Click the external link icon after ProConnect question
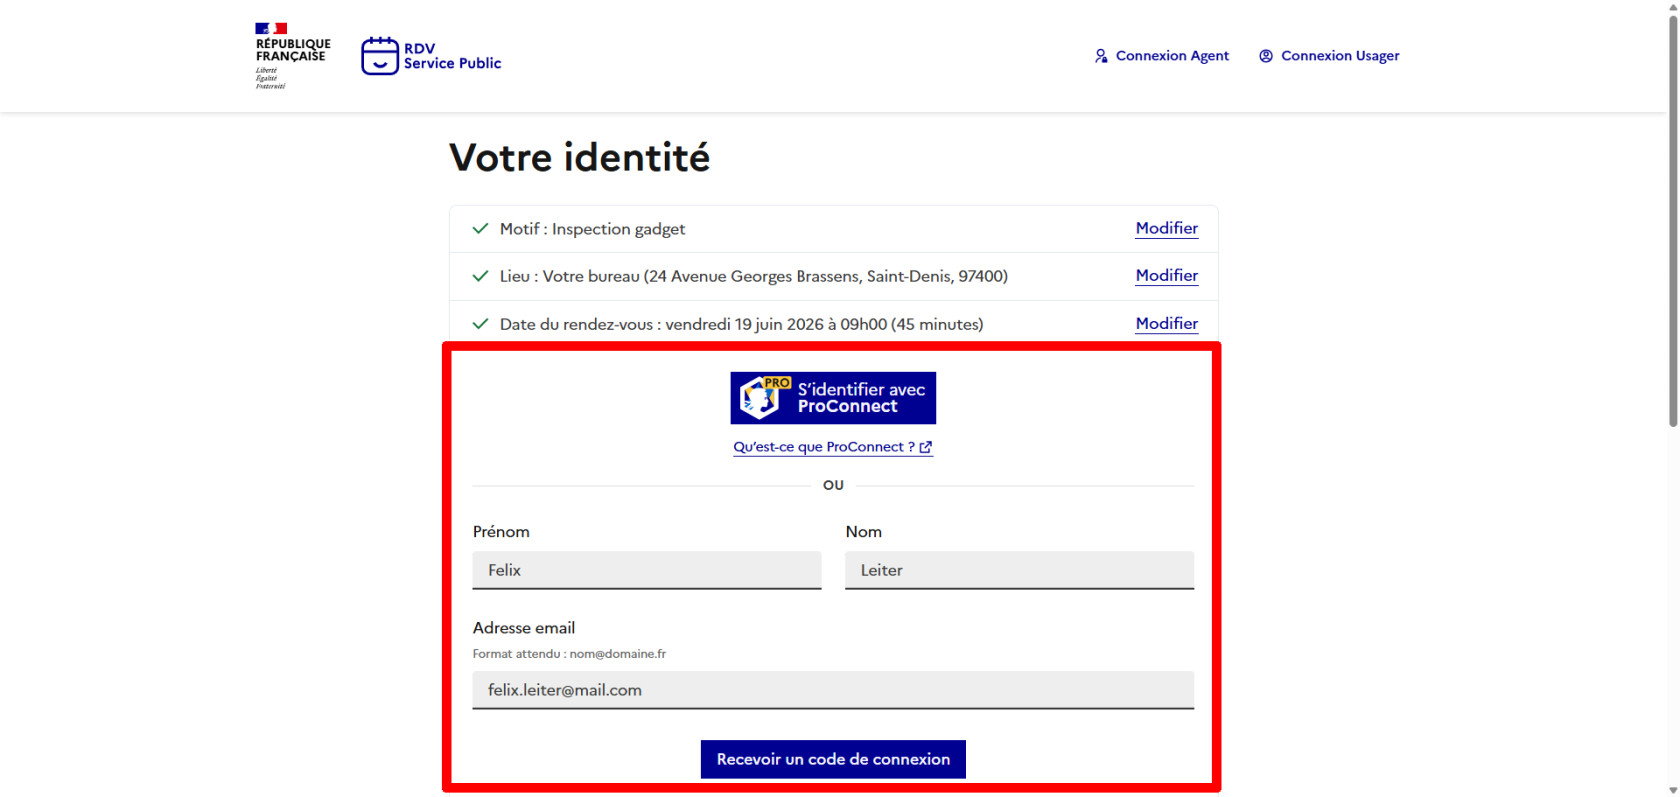Viewport: 1680px width, 797px height. click(x=926, y=448)
